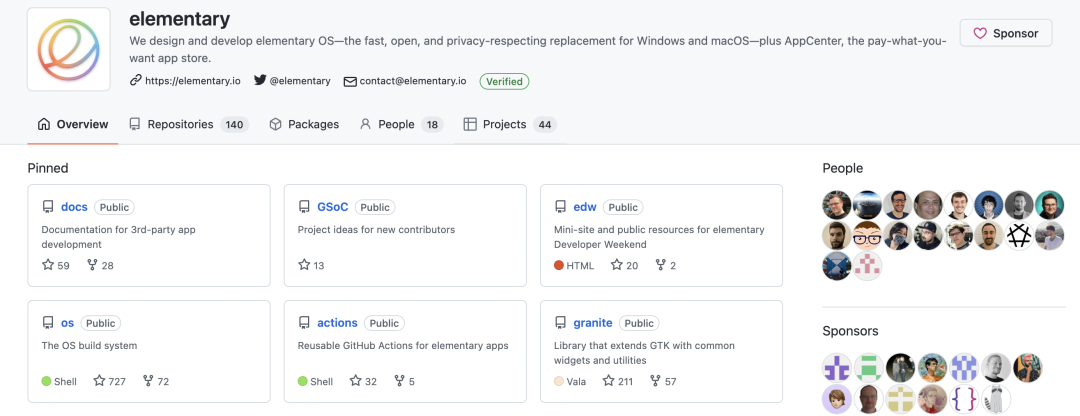Image resolution: width=1080 pixels, height=416 pixels.
Task: Click the star icon on docs repo
Action: [x=48, y=265]
